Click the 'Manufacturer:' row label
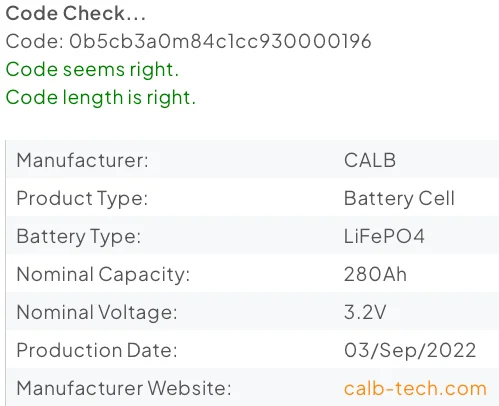 click(x=82, y=160)
